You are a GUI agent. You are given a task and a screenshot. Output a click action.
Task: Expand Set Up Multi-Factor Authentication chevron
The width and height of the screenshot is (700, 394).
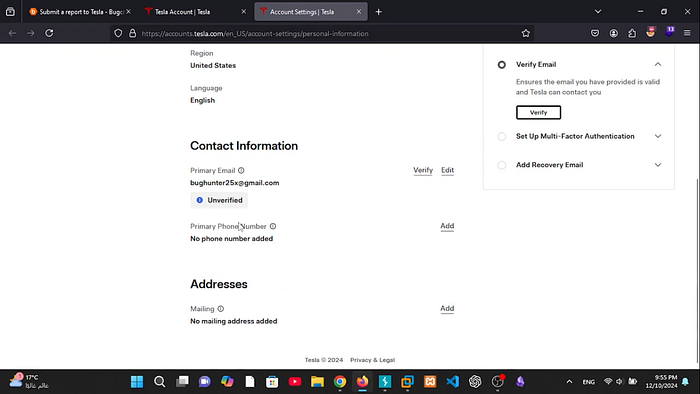point(658,137)
